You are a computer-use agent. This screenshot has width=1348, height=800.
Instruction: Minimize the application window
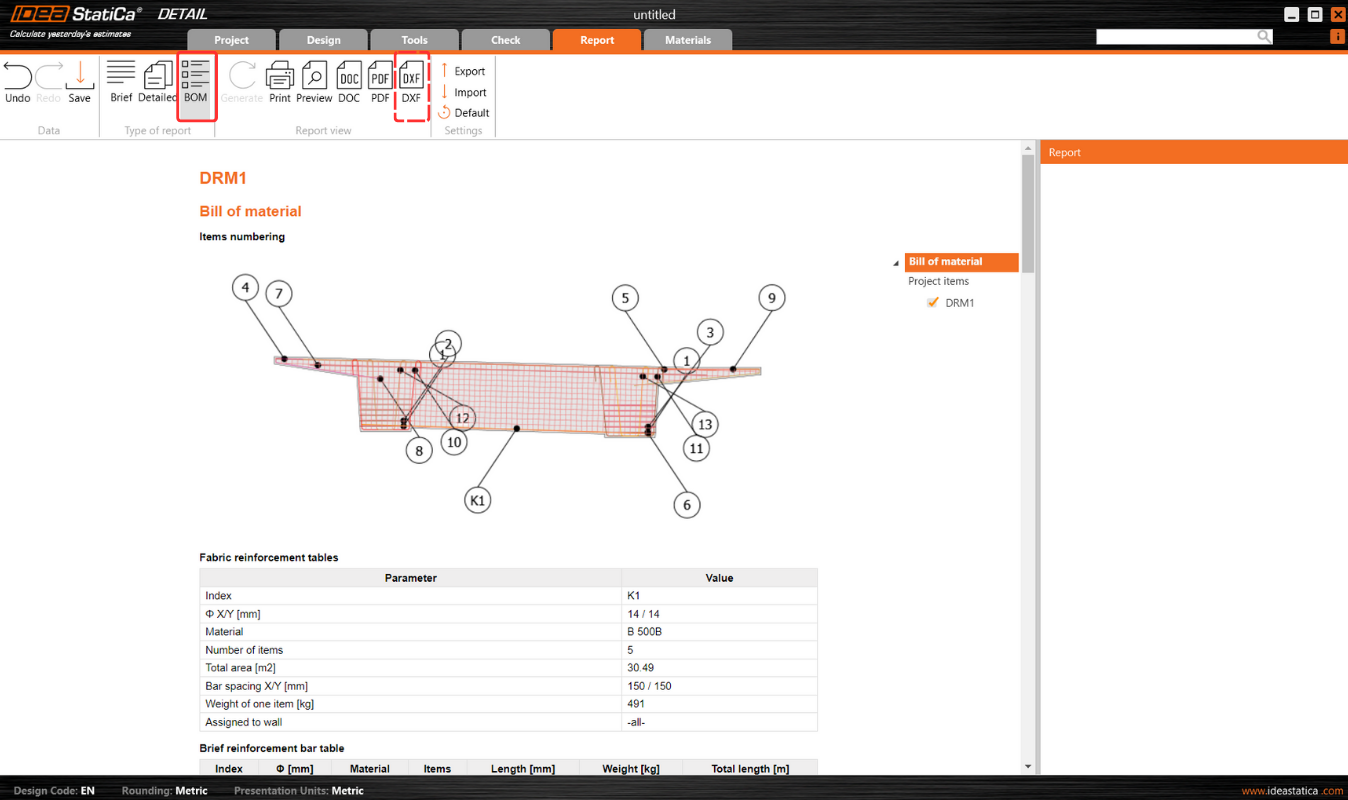[1293, 15]
